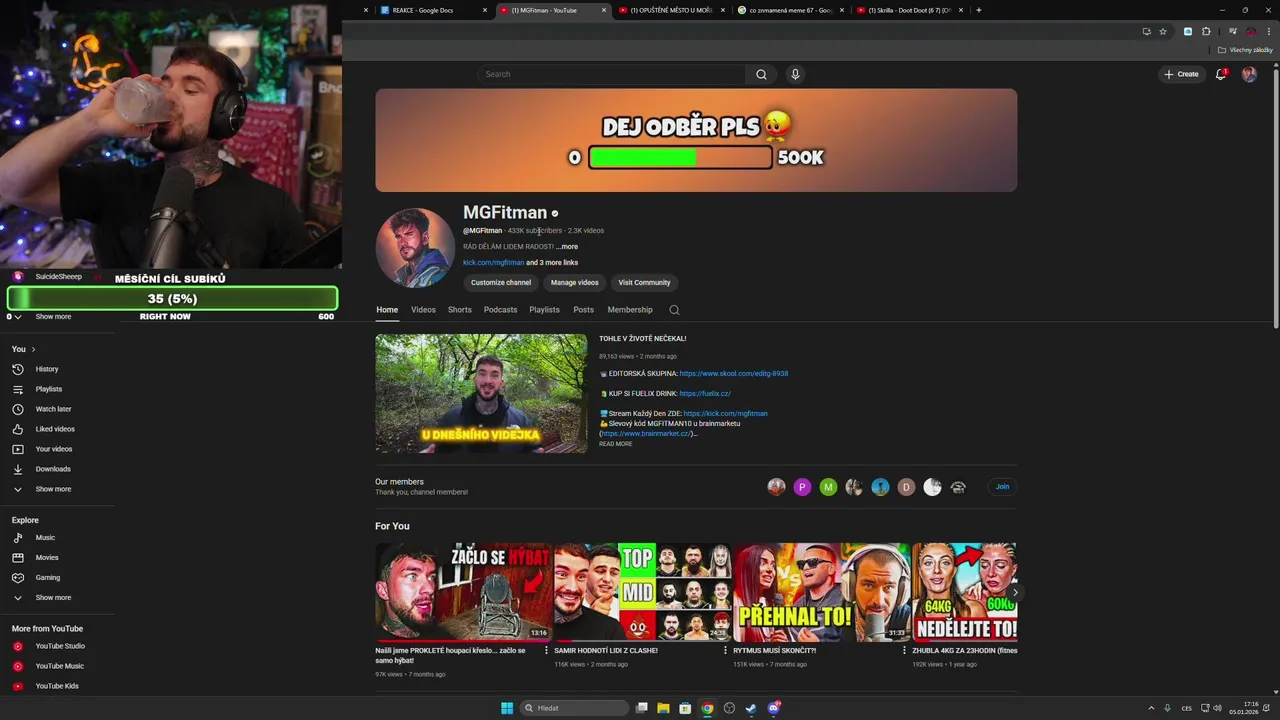Open File Explorer from the taskbar
Screen dimensions: 1280x720
point(663,708)
